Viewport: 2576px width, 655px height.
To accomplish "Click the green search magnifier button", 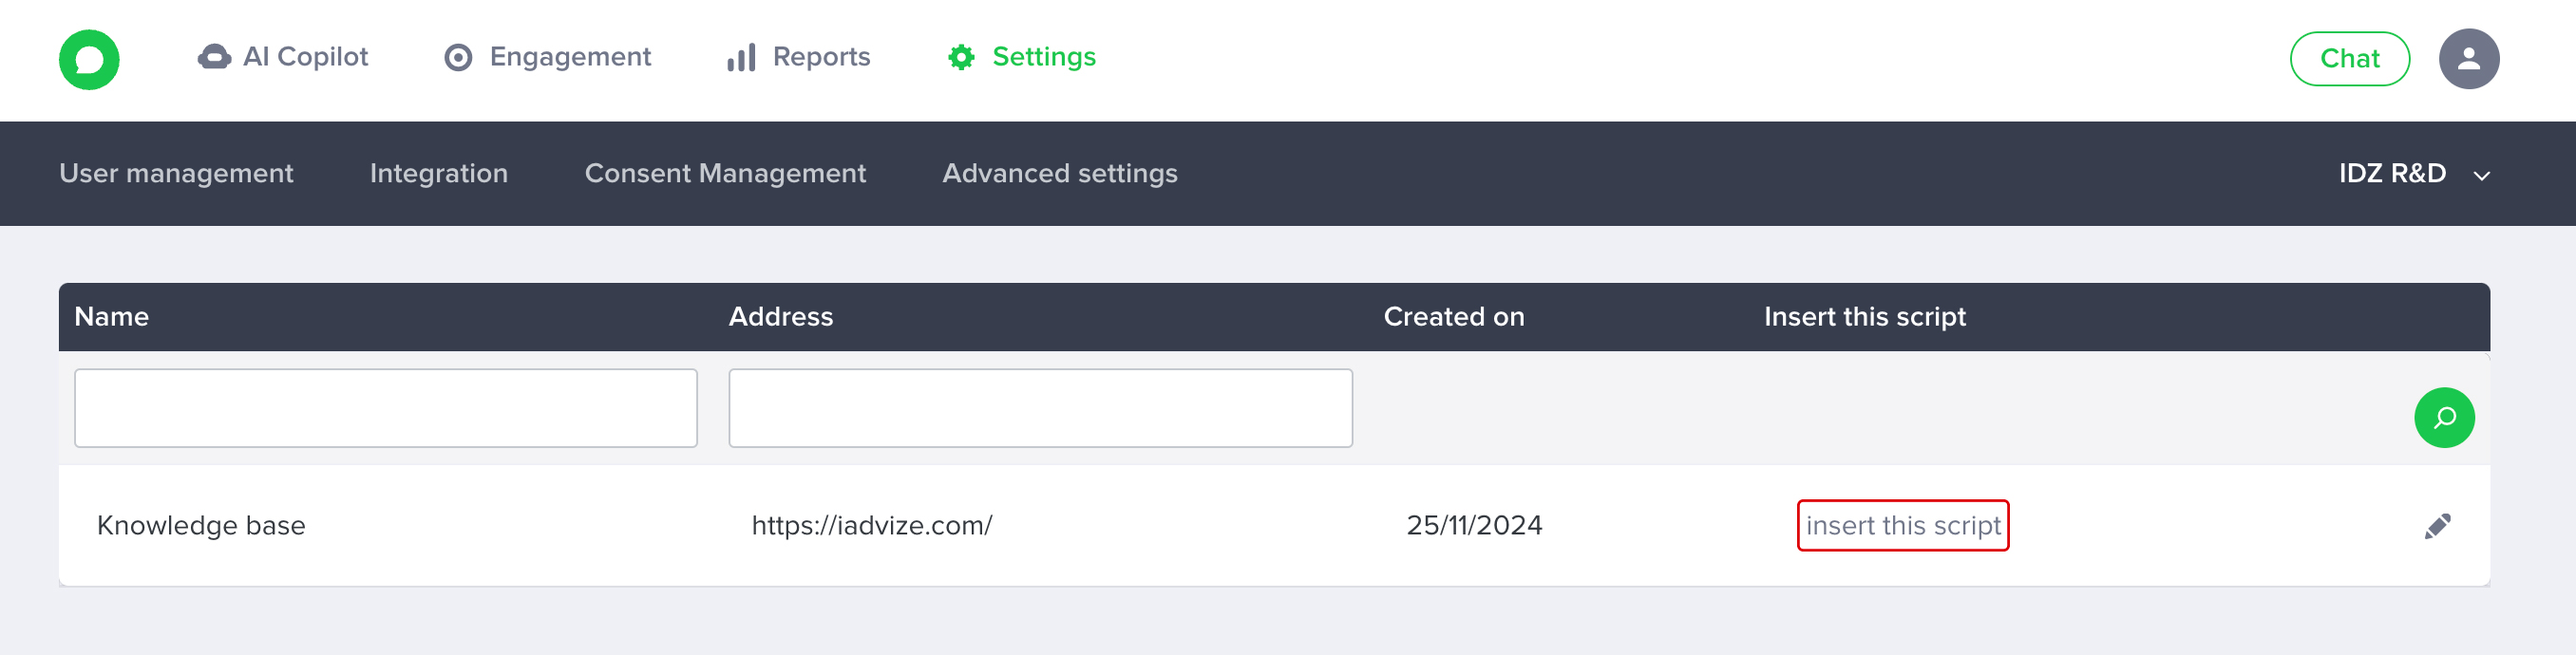I will pyautogui.click(x=2443, y=417).
